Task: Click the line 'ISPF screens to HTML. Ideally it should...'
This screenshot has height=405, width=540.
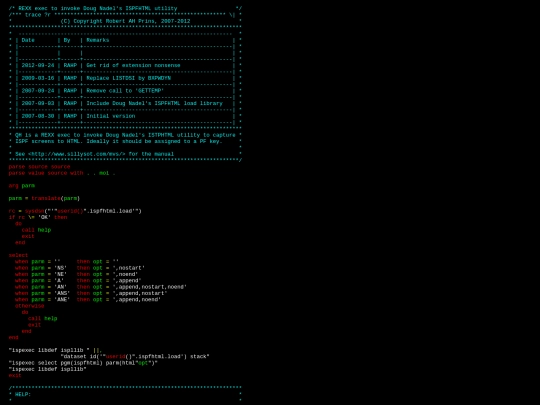Action: pyautogui.click(x=119, y=141)
